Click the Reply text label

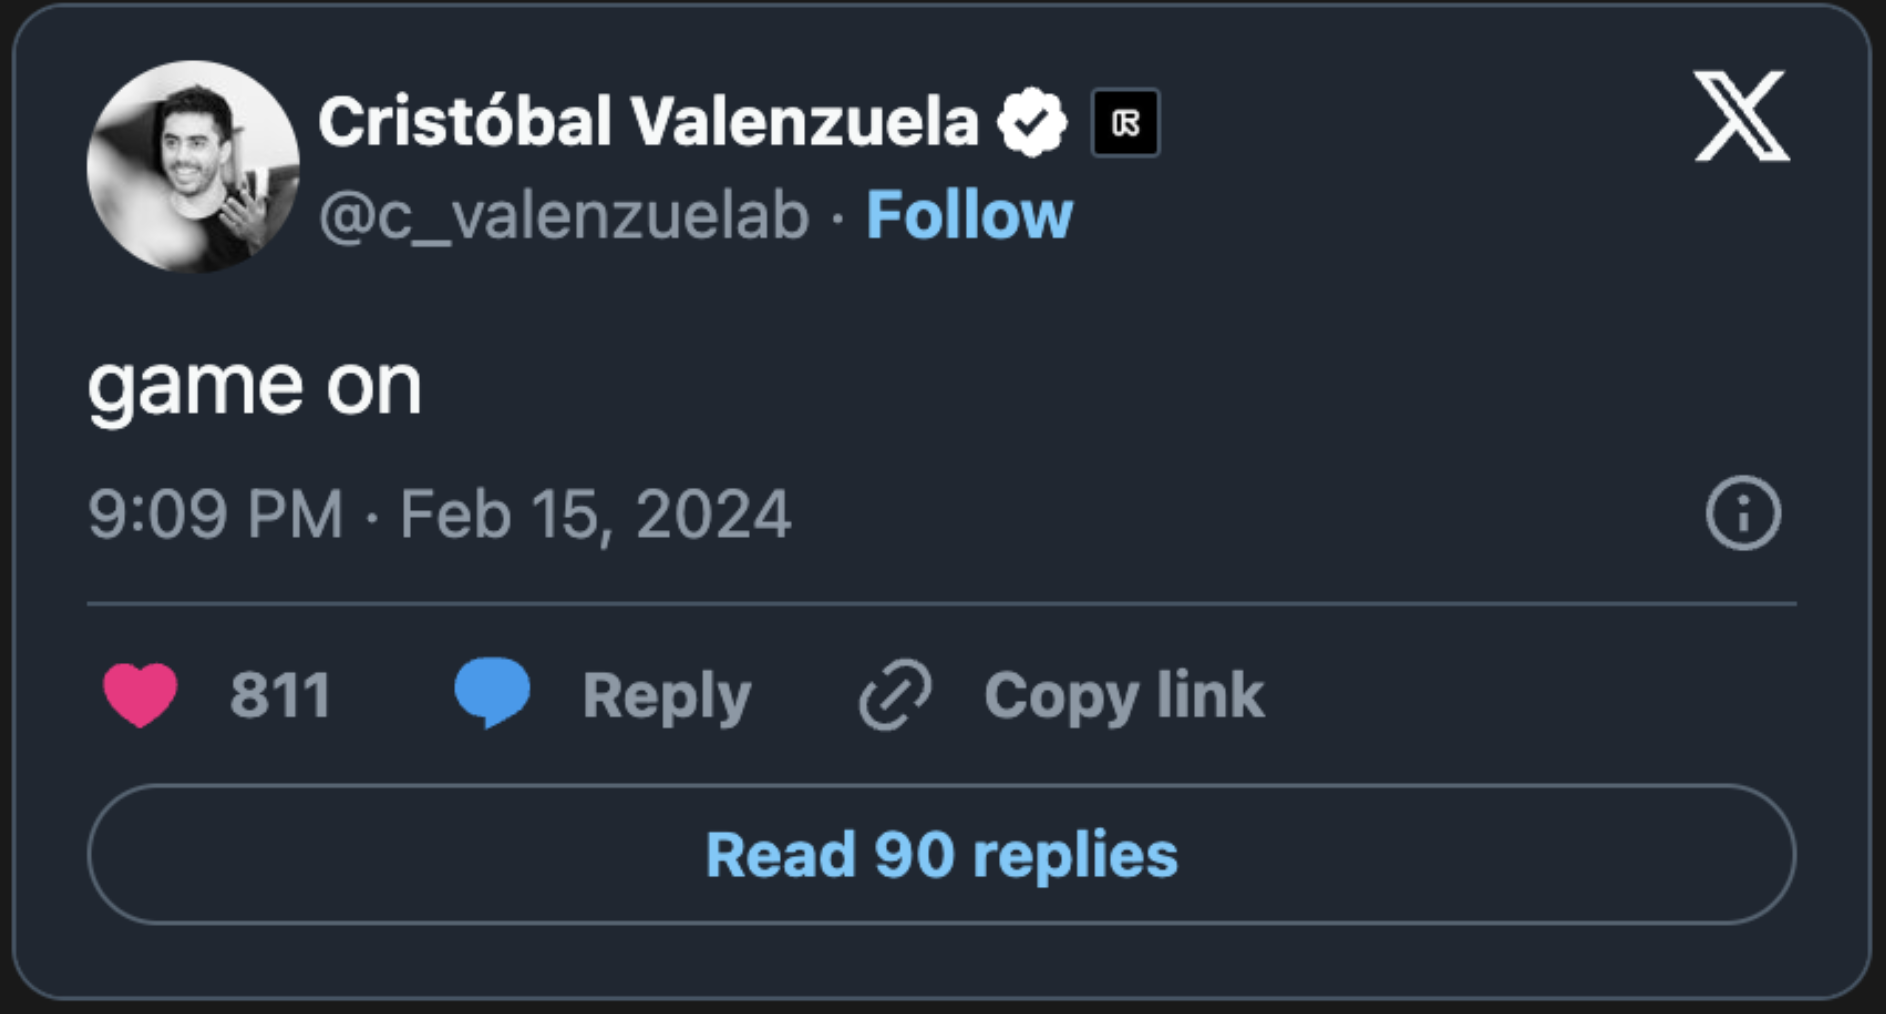[666, 695]
